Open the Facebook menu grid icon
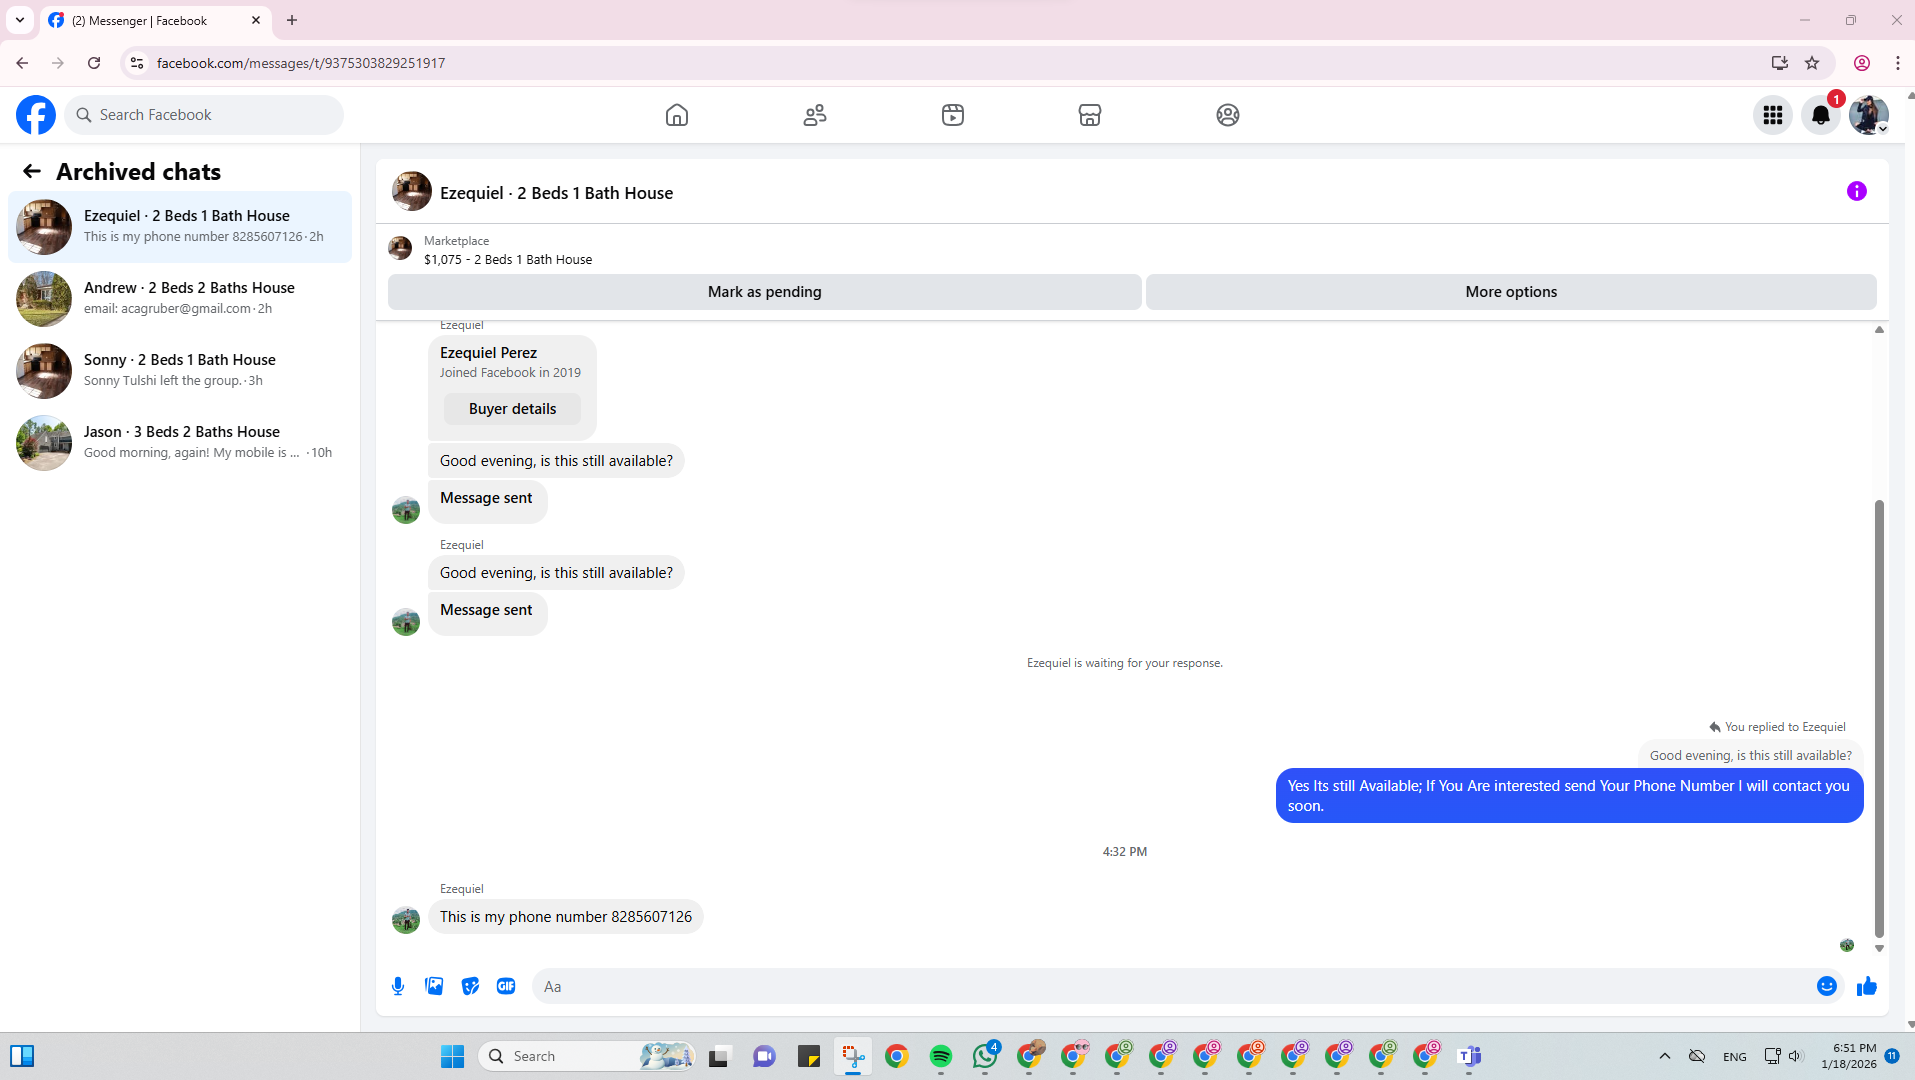This screenshot has height=1080, width=1915. point(1773,115)
